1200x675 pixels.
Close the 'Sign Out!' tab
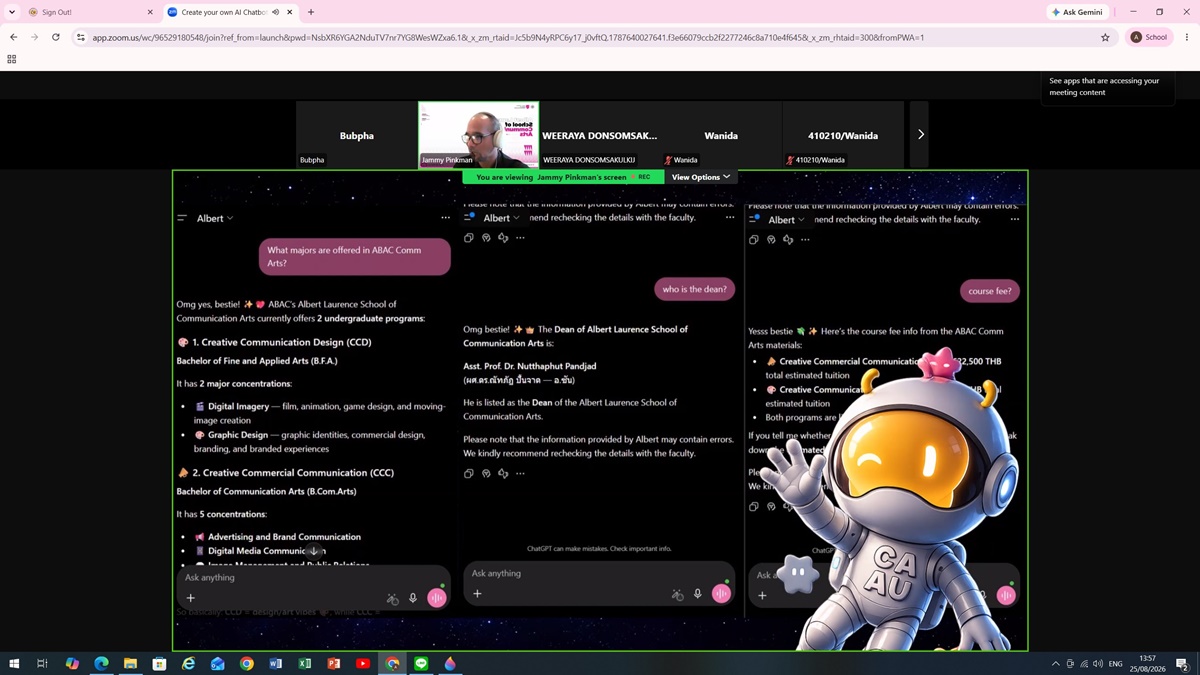[x=151, y=12]
